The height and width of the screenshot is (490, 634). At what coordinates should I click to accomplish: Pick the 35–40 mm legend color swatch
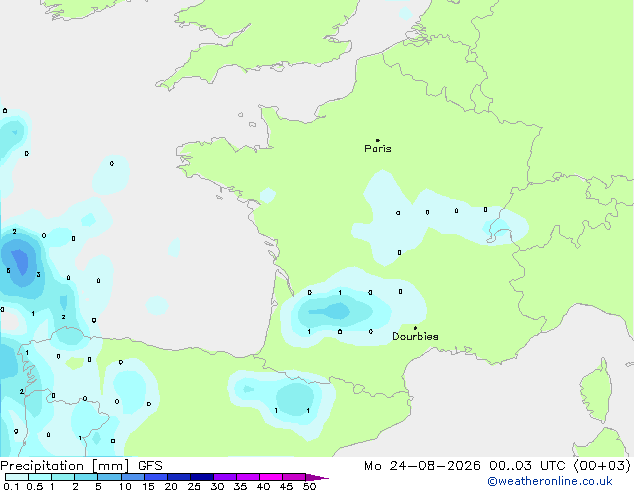[x=248, y=477]
